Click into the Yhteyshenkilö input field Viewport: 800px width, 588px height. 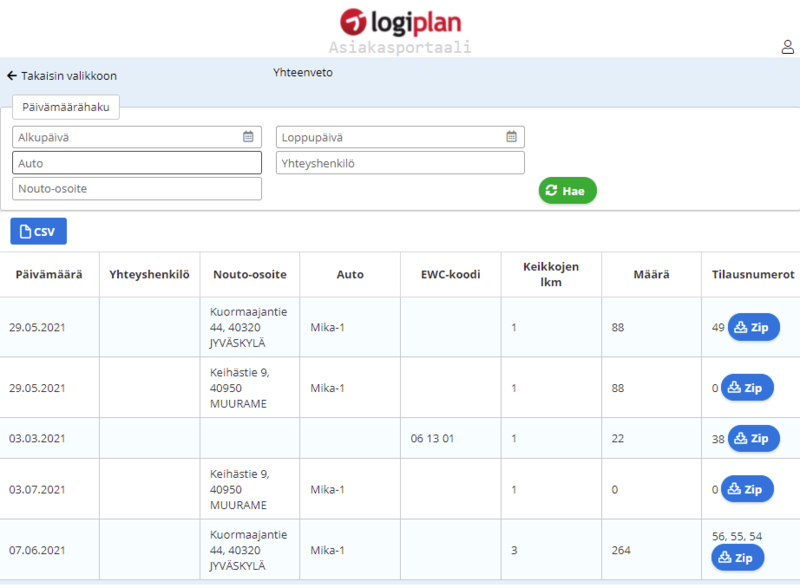[400, 163]
